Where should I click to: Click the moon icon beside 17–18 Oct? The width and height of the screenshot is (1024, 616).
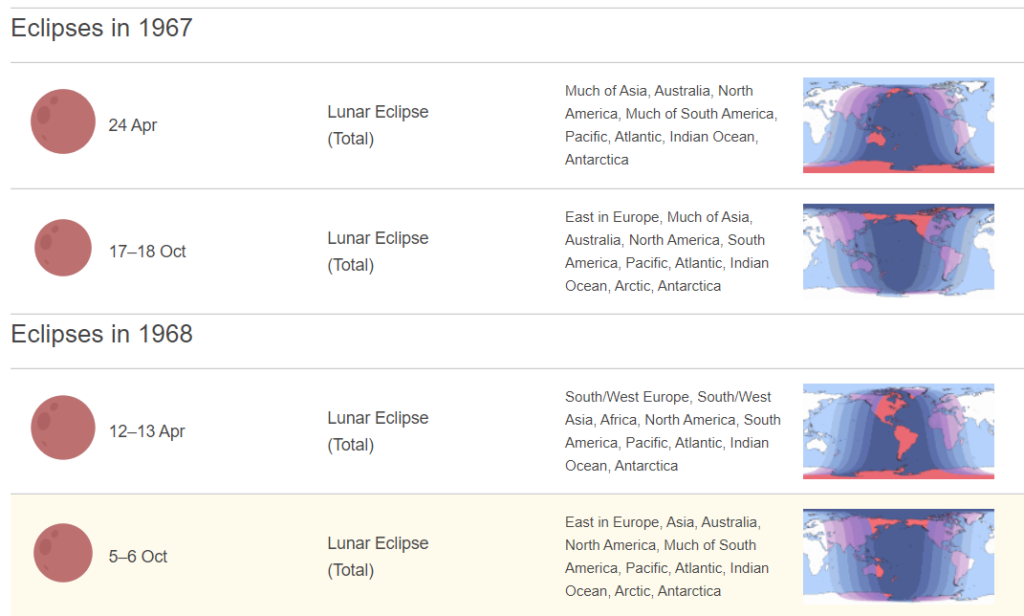[63, 248]
